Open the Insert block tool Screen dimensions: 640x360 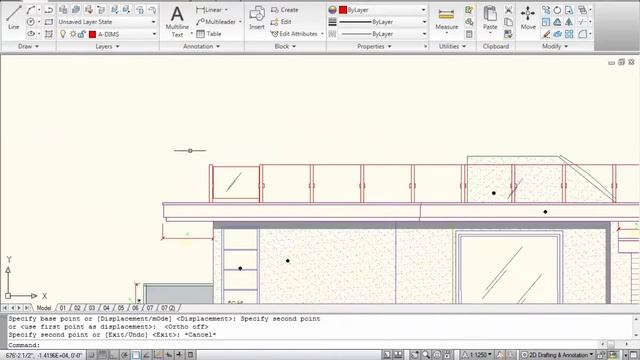(257, 18)
